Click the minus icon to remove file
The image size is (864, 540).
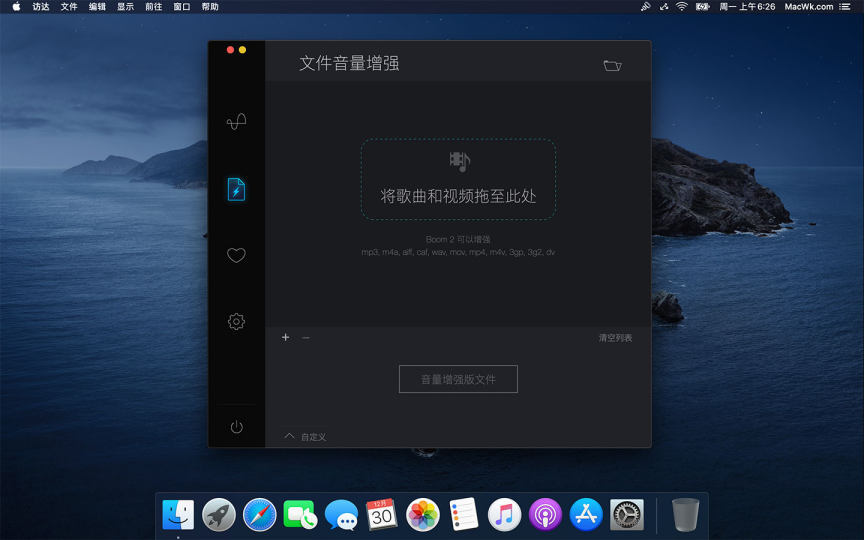point(306,338)
